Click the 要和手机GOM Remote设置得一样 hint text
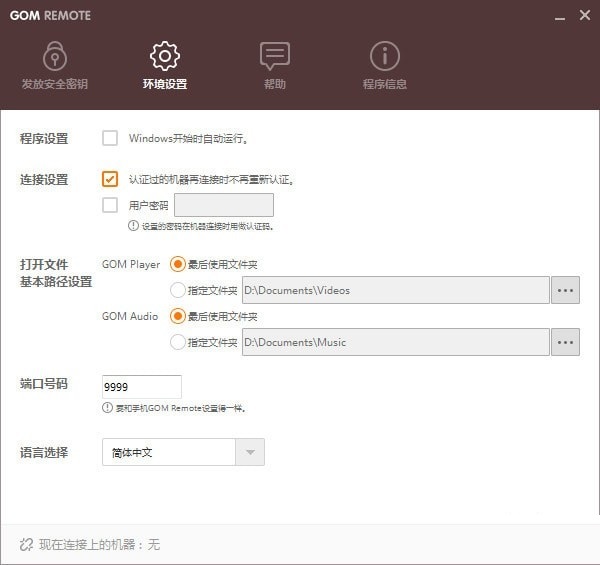Screen dimensions: 600x565 pos(181,408)
